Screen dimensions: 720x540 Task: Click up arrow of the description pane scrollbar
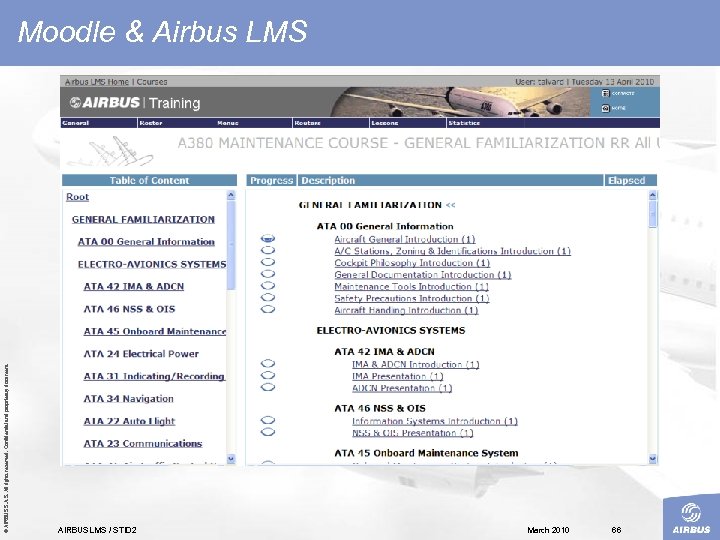pyautogui.click(x=653, y=195)
